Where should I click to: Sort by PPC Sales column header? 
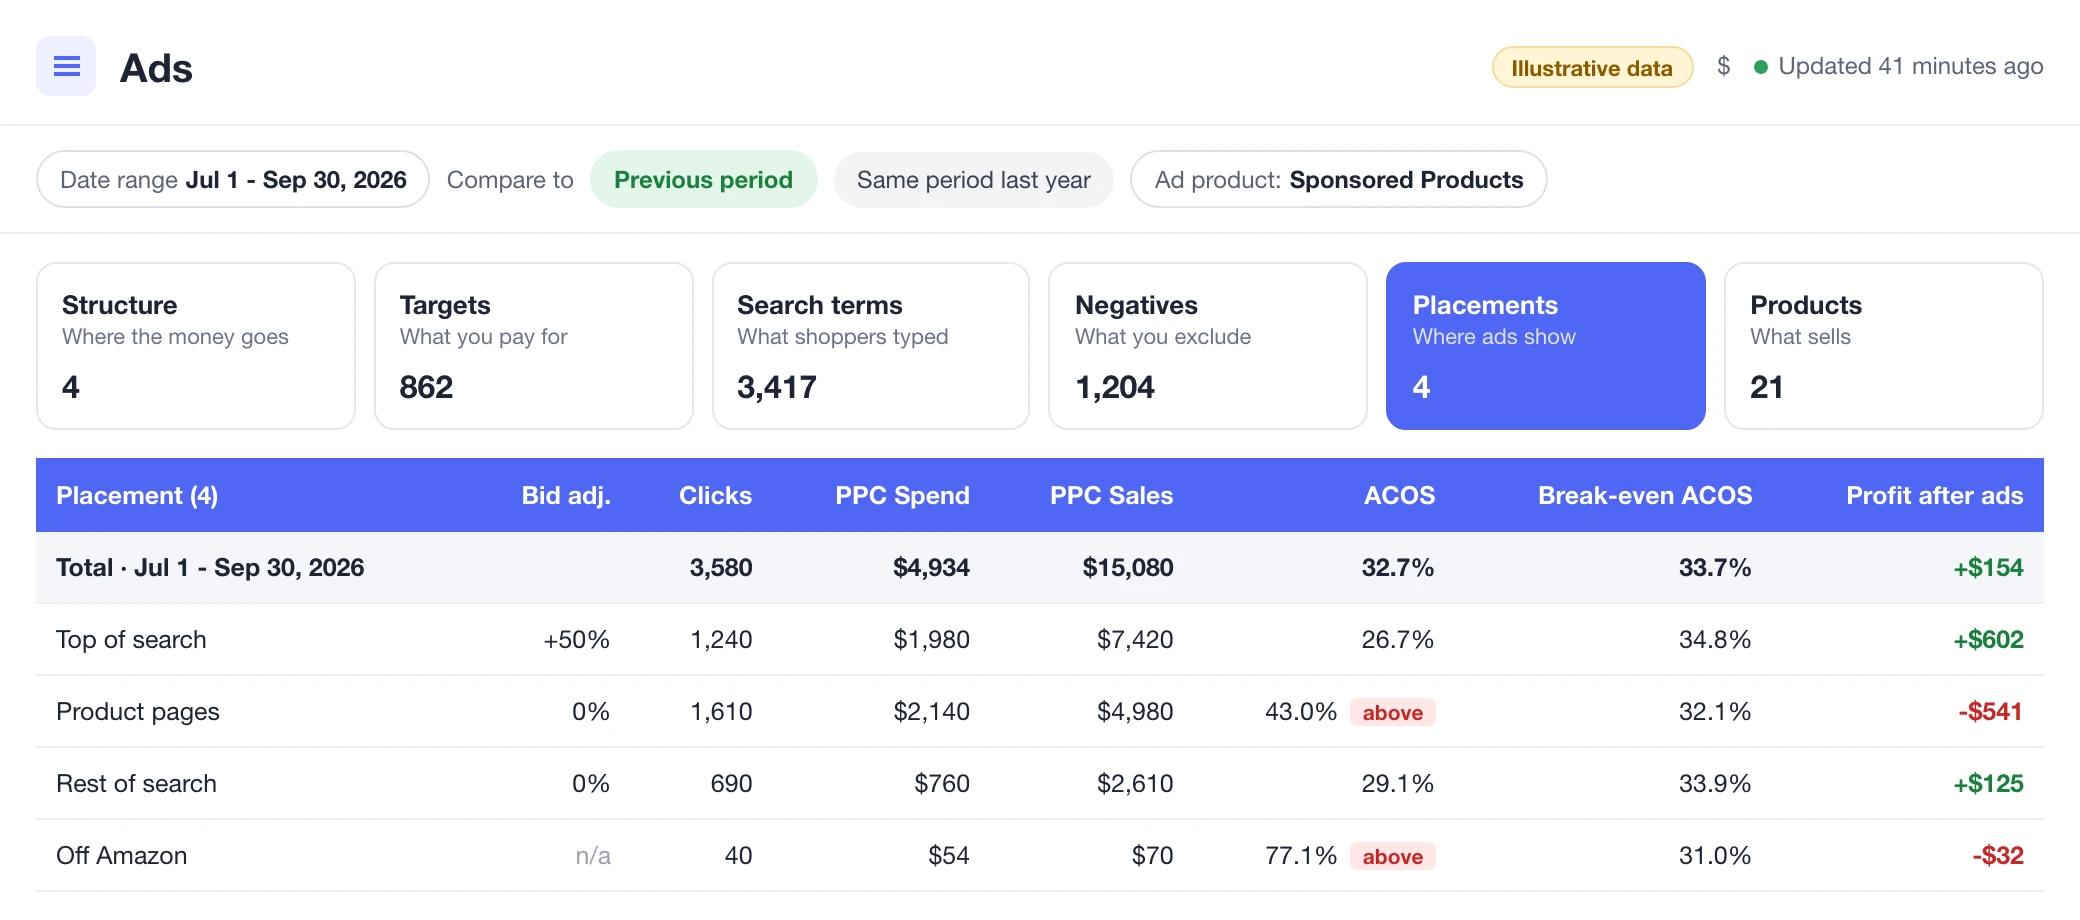1111,495
